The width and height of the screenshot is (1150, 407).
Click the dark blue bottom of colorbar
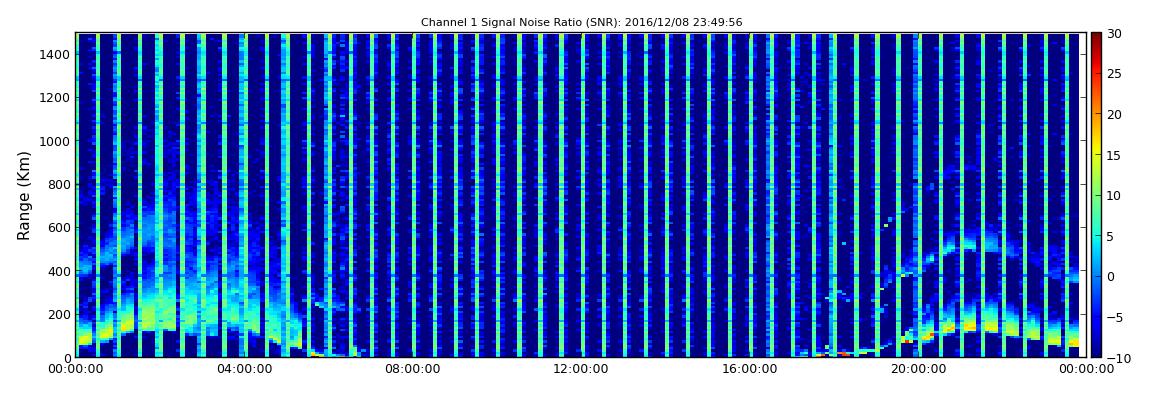tap(1096, 351)
